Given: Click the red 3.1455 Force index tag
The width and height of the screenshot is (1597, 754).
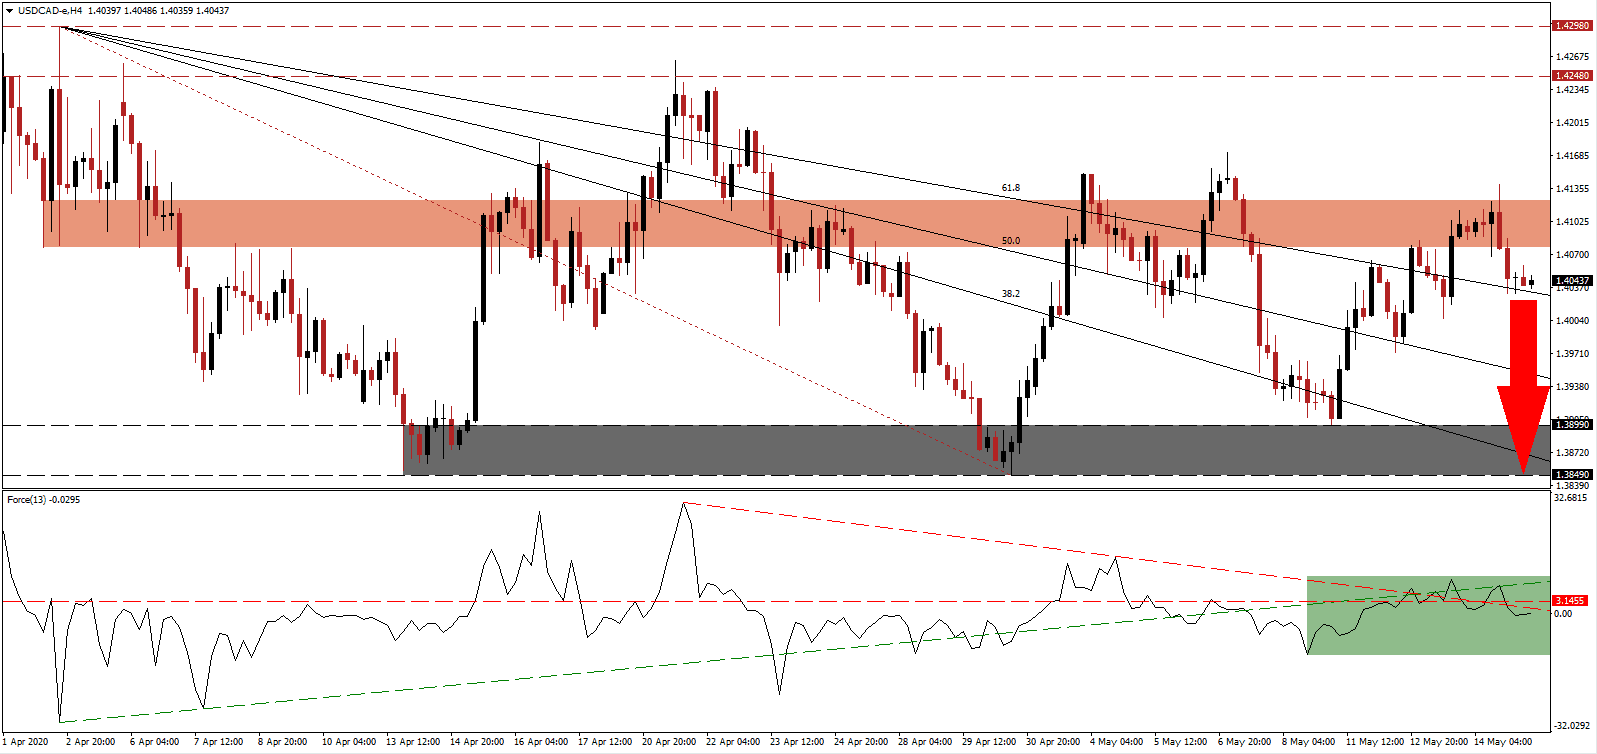Looking at the screenshot, I should (1569, 601).
